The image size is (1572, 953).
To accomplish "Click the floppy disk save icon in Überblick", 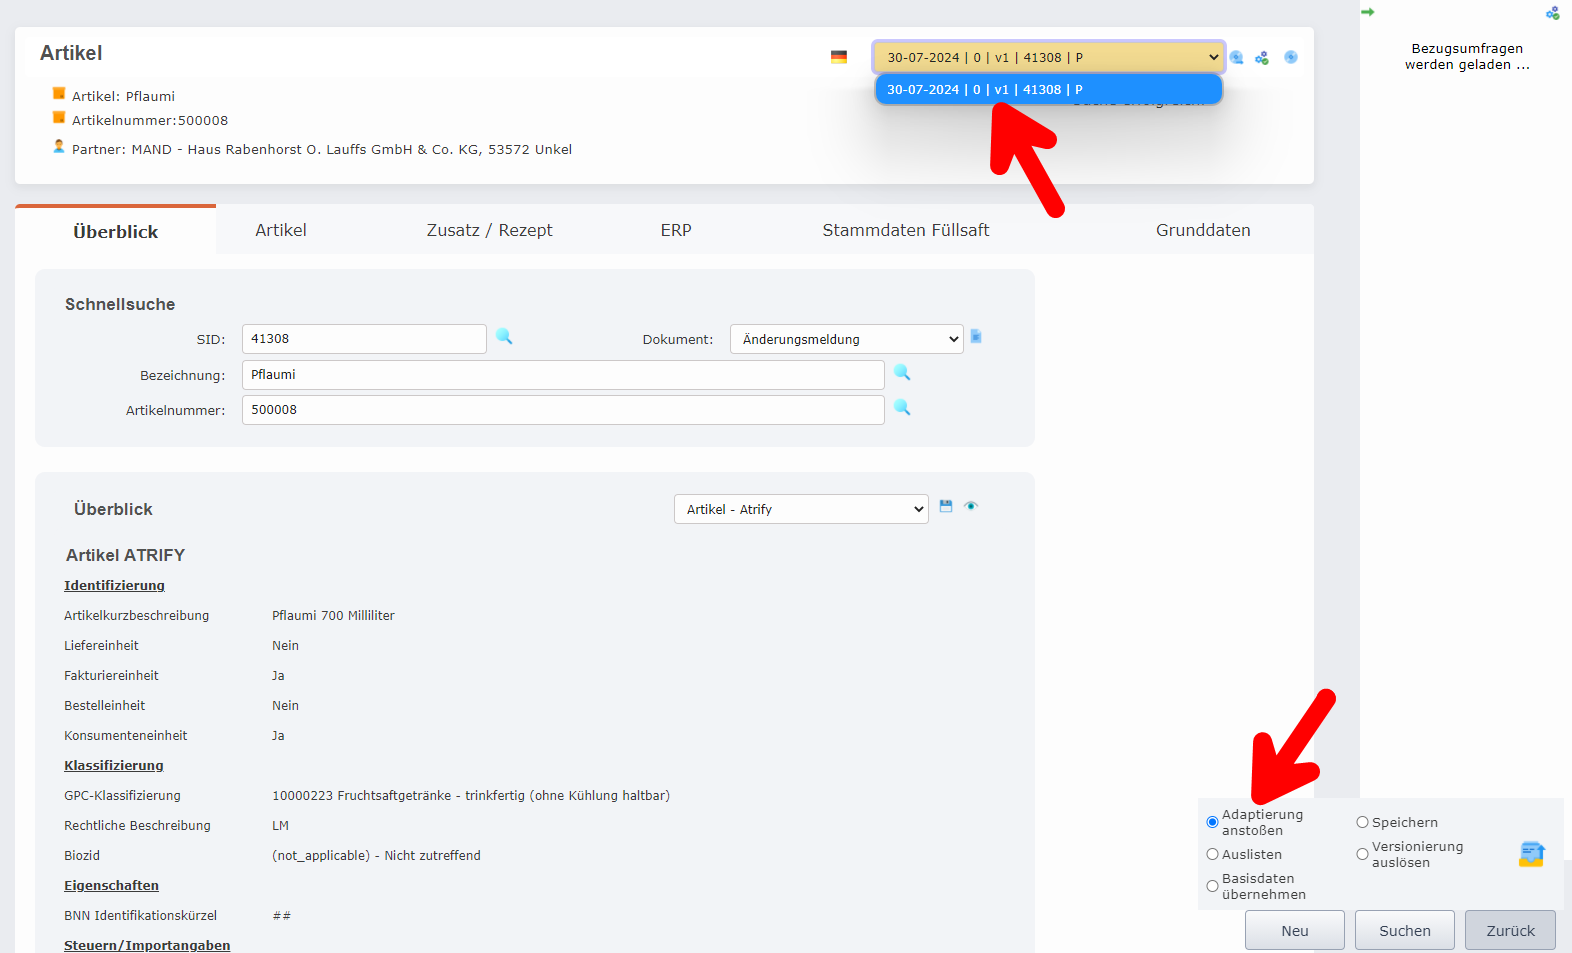I will pyautogui.click(x=946, y=507).
